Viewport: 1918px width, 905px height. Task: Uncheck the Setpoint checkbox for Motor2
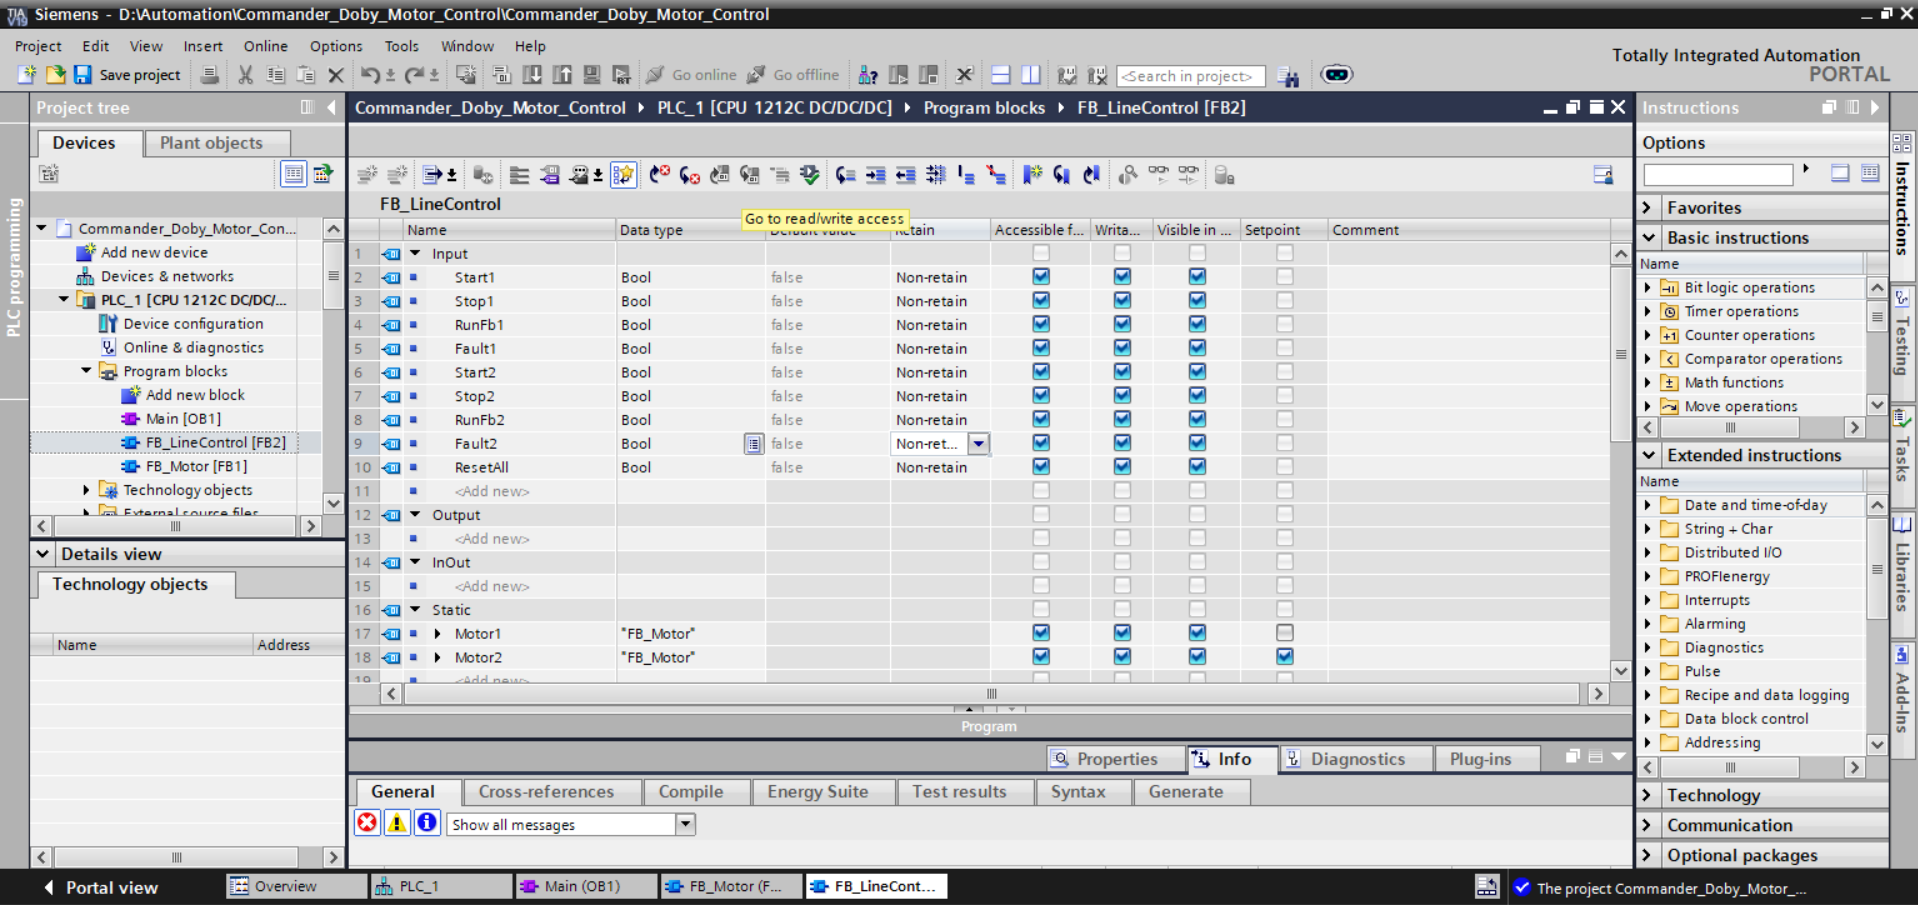pos(1285,657)
